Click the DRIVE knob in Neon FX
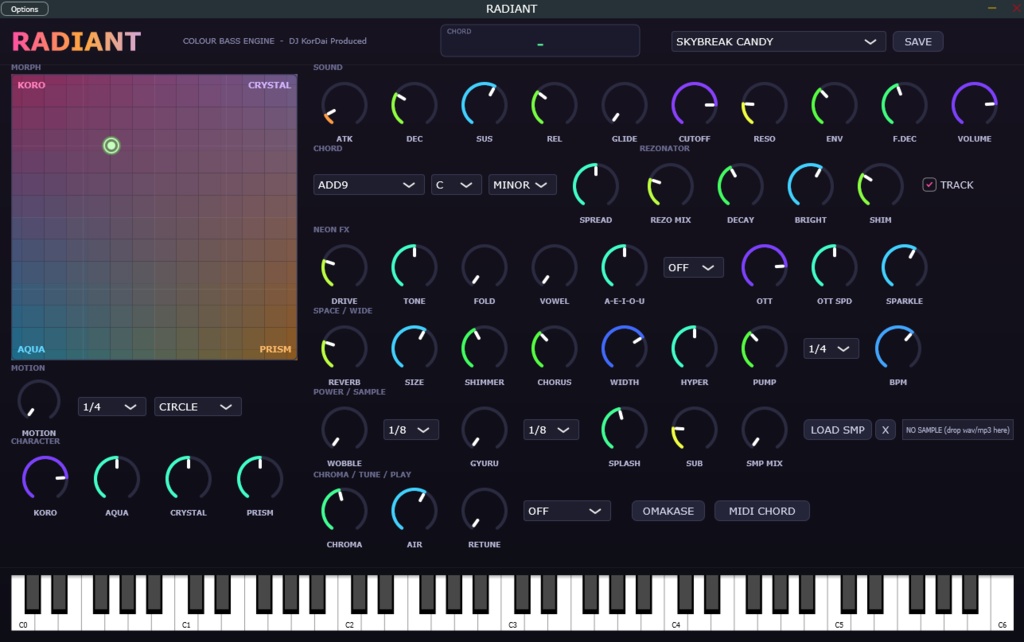The image size is (1024, 642). tap(344, 267)
